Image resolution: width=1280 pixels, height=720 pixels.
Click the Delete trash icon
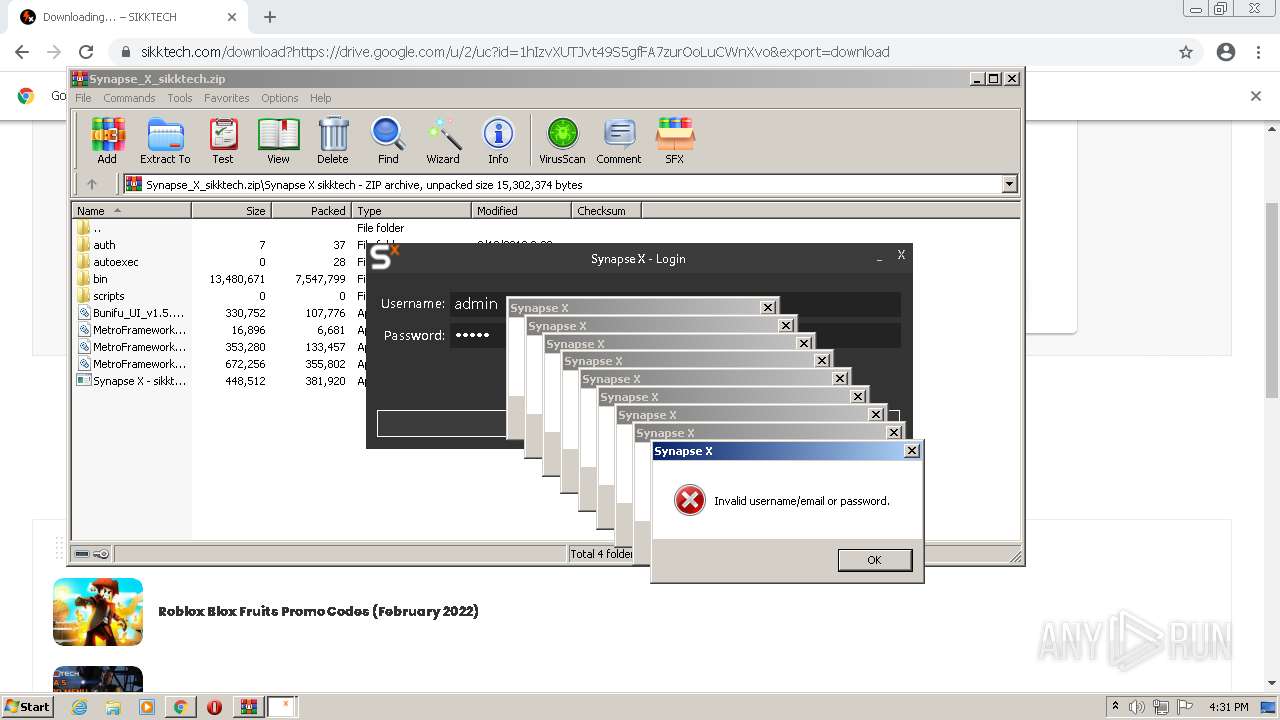[333, 140]
